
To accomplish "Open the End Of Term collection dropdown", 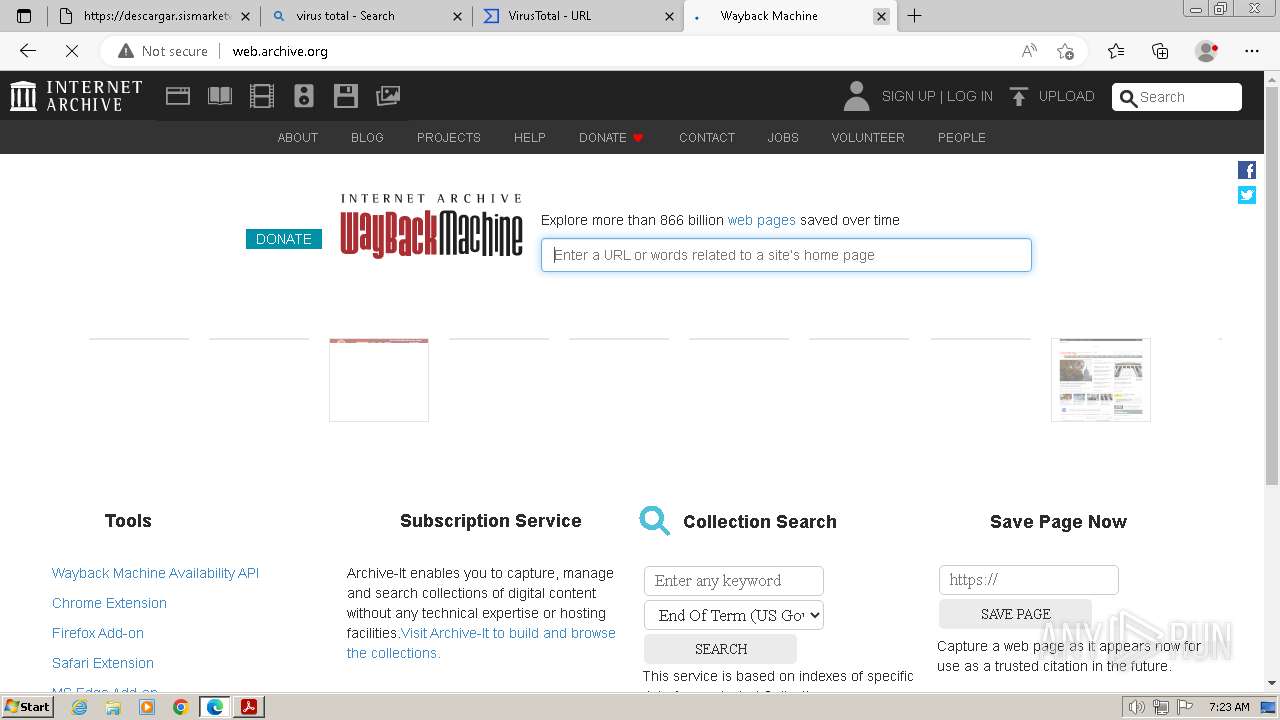I will click(x=734, y=615).
